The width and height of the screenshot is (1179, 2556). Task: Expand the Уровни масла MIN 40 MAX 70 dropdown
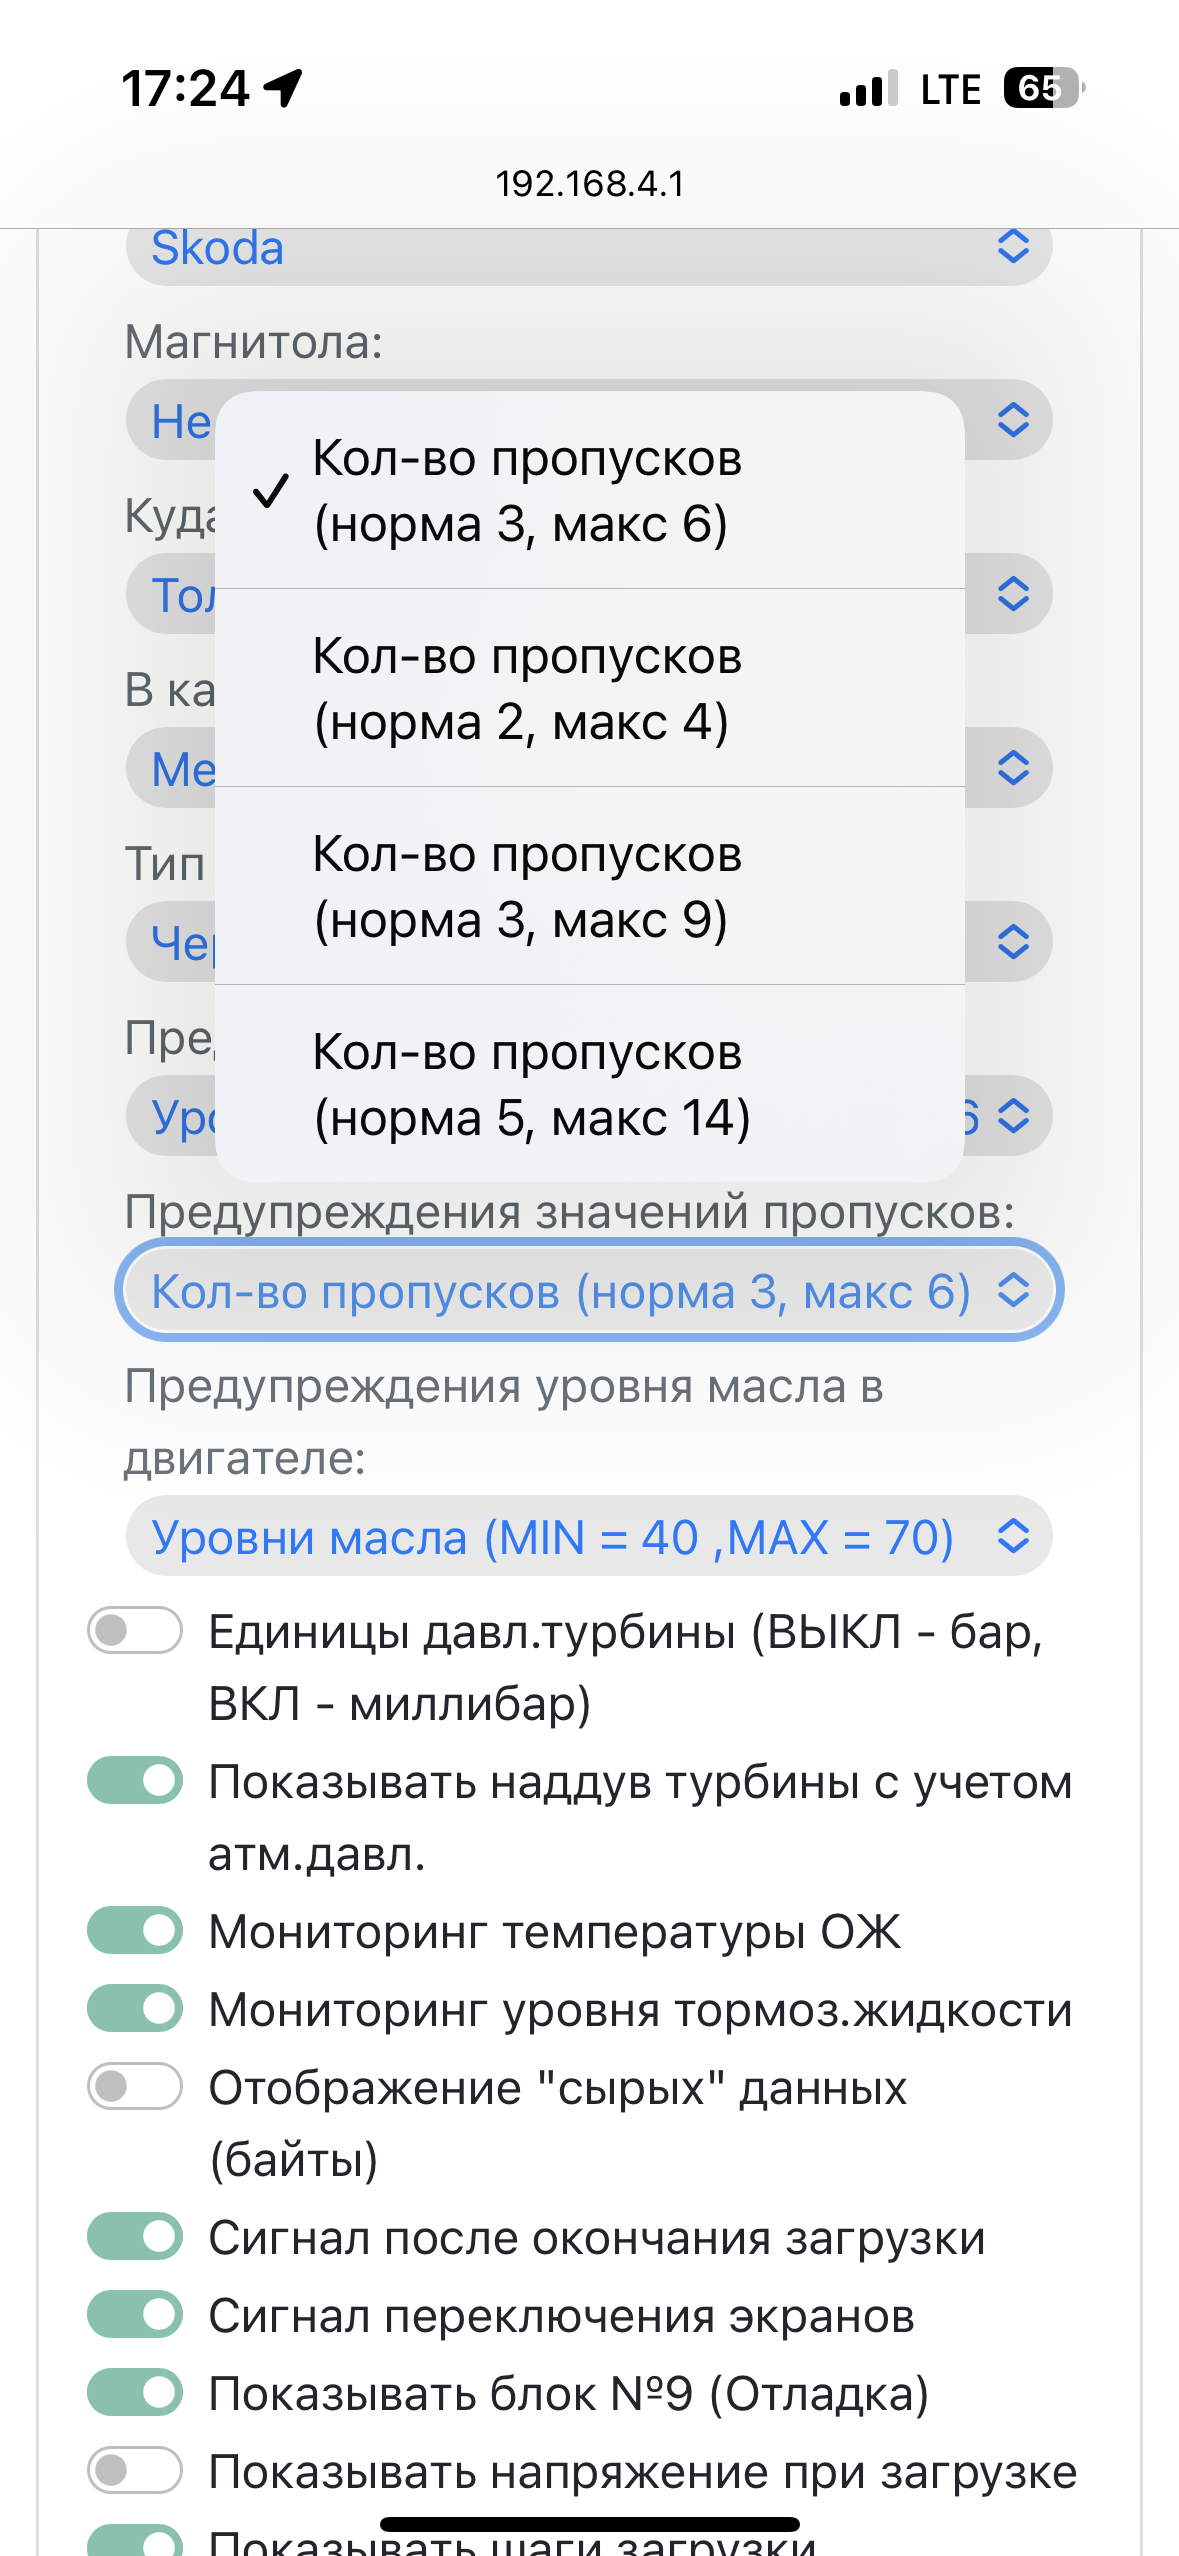coord(589,1536)
